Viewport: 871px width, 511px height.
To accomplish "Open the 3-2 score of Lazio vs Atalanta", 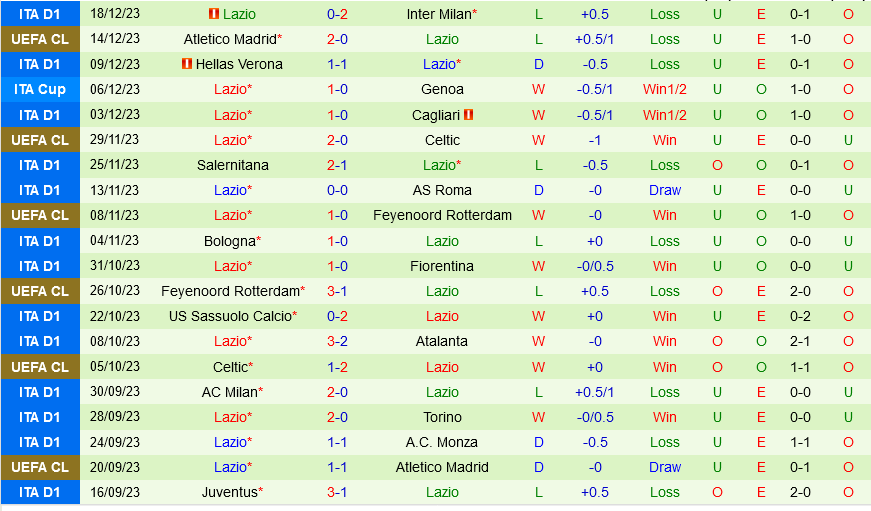I will (337, 341).
